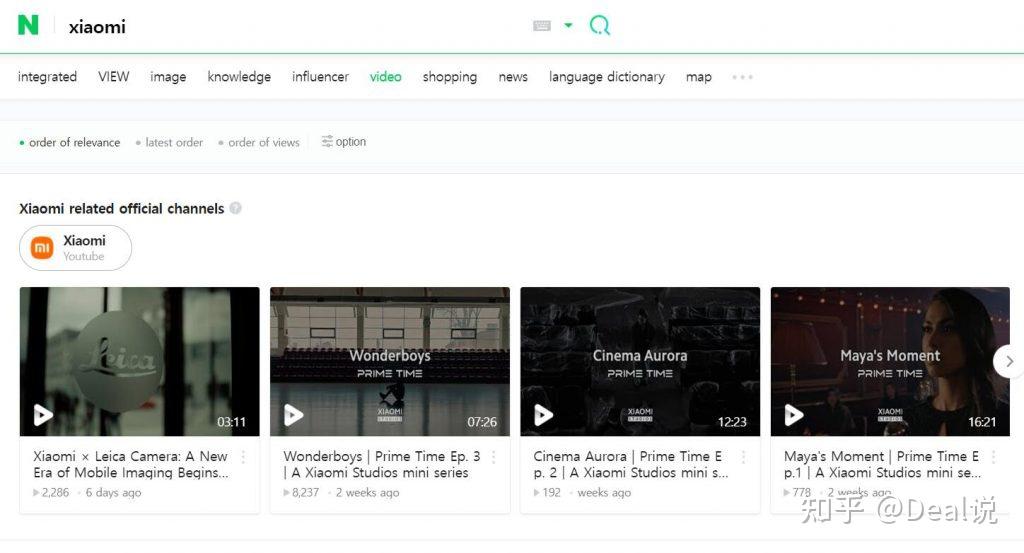This screenshot has width=1024, height=553.
Task: Open the map tab
Action: (x=698, y=77)
